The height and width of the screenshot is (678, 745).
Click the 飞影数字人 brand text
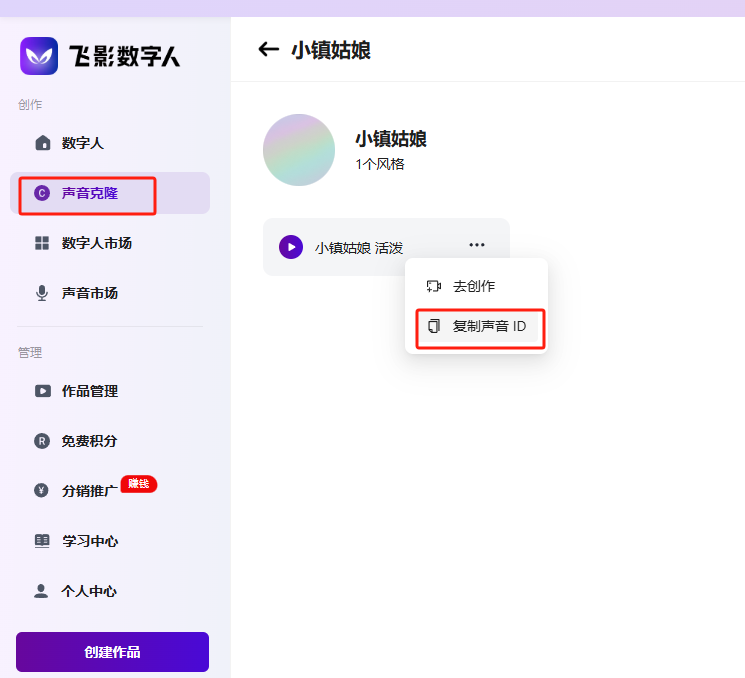point(124,57)
